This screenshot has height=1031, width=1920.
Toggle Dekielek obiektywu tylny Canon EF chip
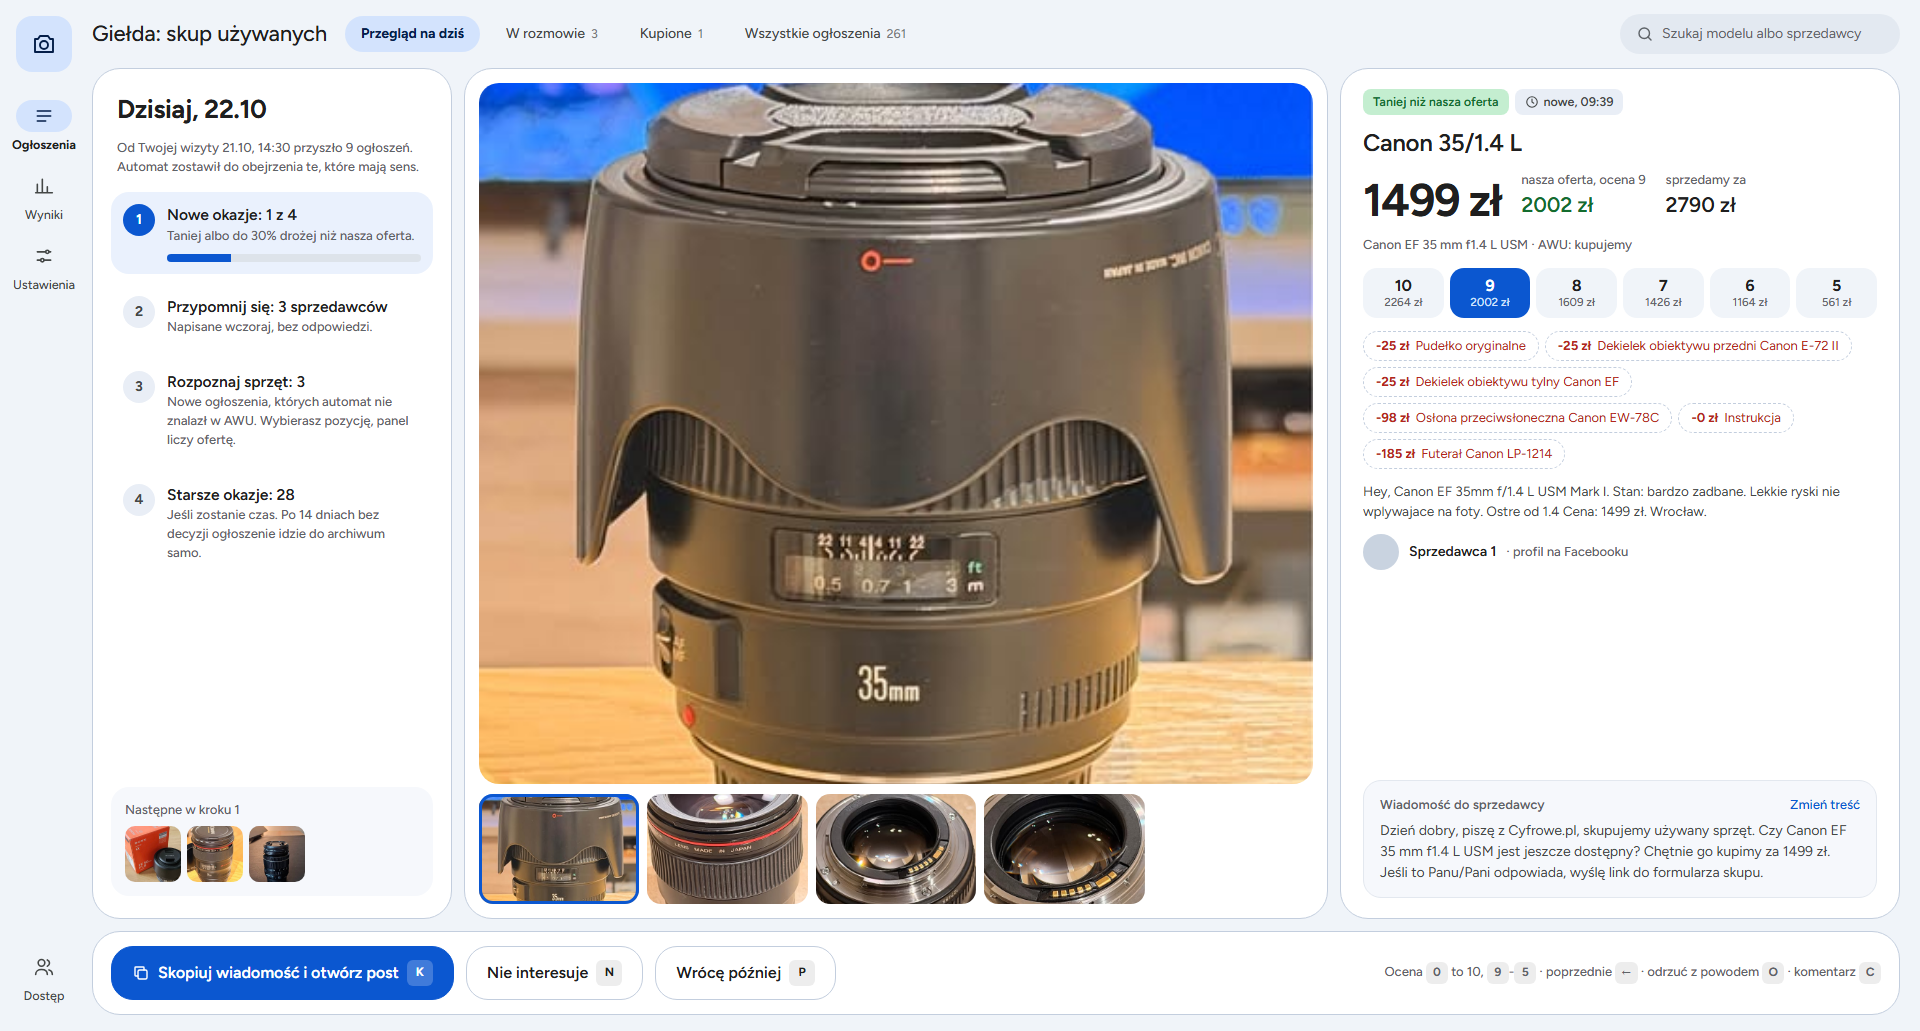pyautogui.click(x=1497, y=382)
